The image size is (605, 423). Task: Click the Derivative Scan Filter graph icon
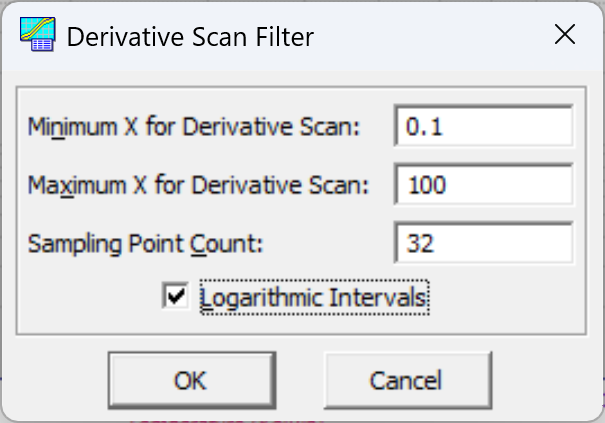click(37, 34)
